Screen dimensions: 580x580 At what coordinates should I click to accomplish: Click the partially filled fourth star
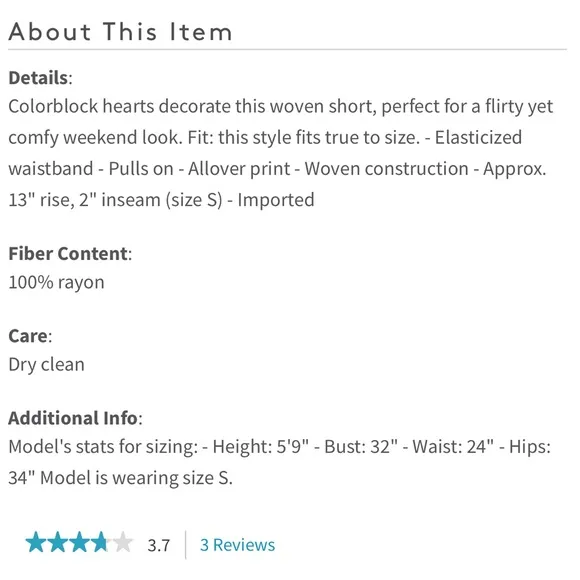[101, 543]
